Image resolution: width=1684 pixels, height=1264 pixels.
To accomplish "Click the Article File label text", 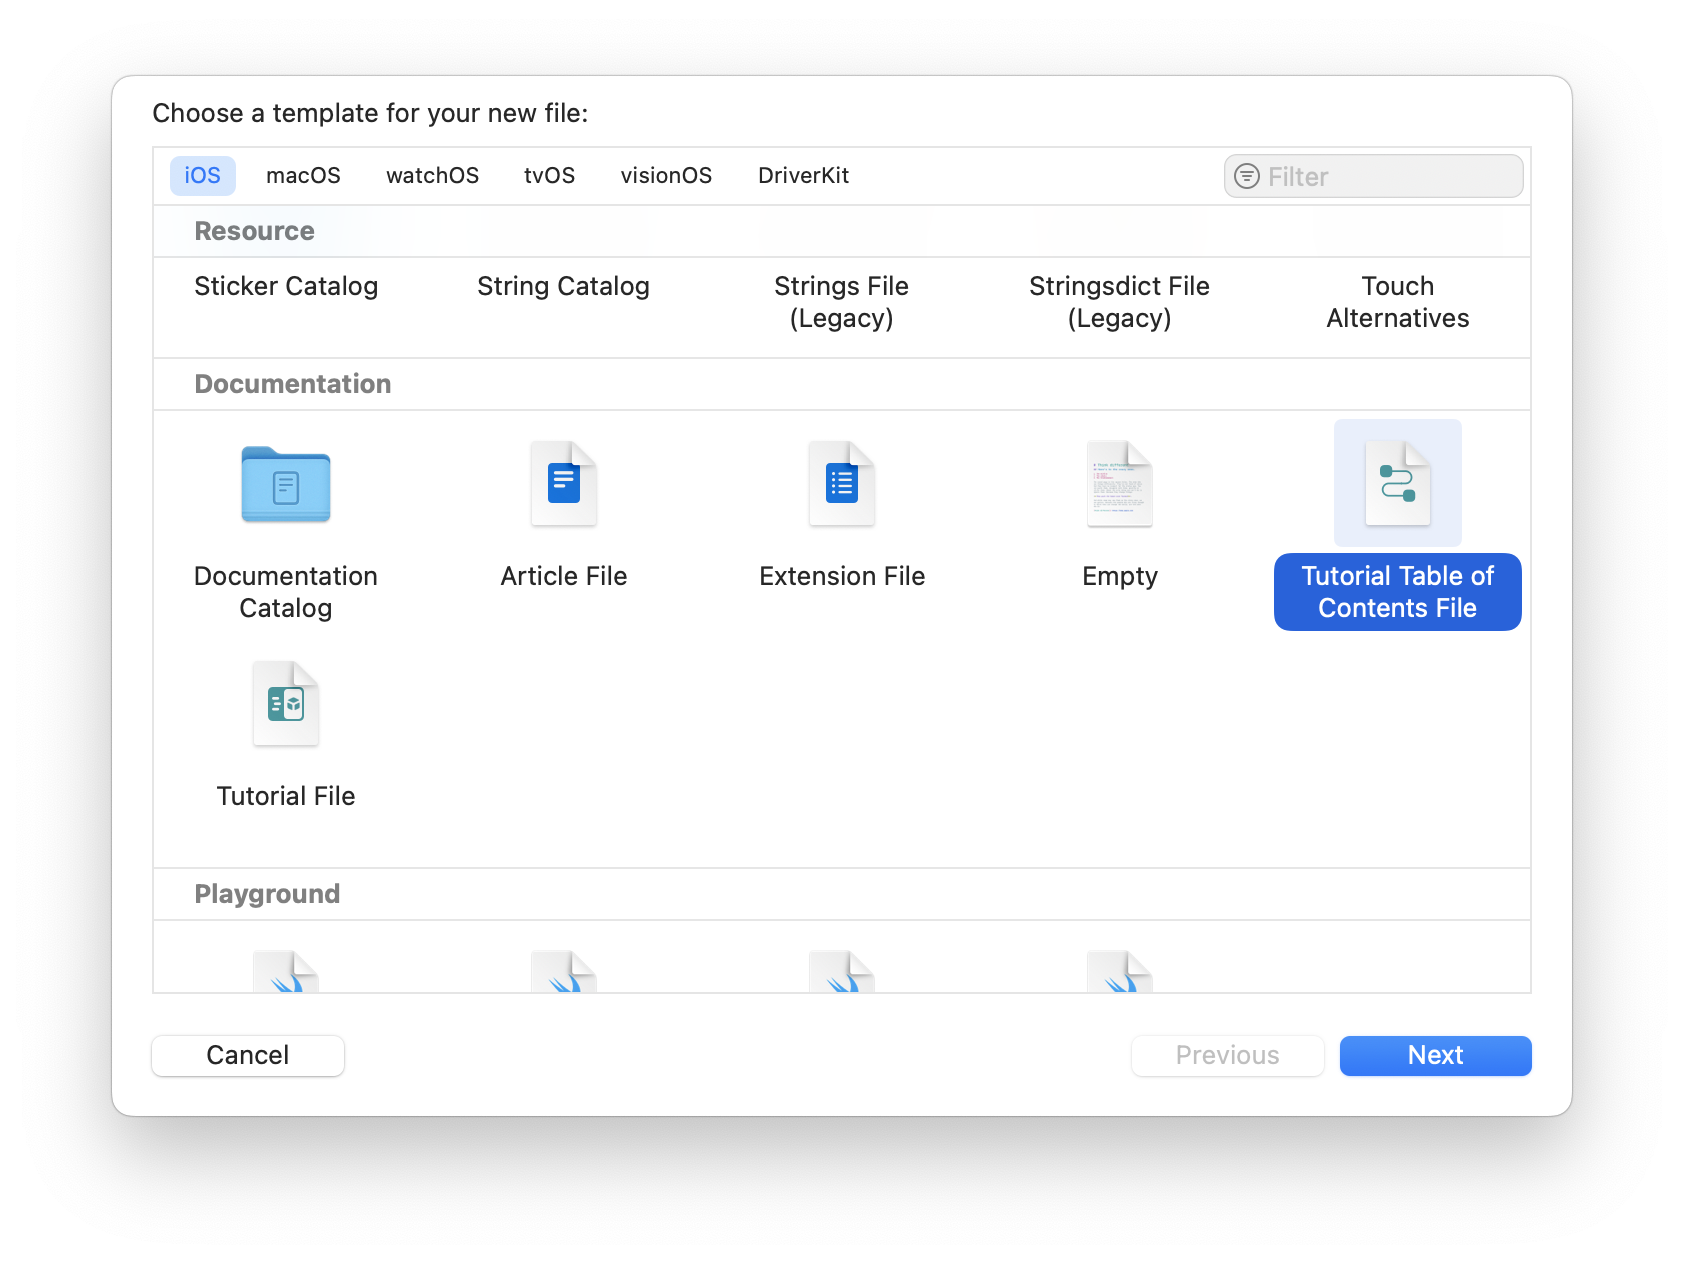I will pos(564,576).
